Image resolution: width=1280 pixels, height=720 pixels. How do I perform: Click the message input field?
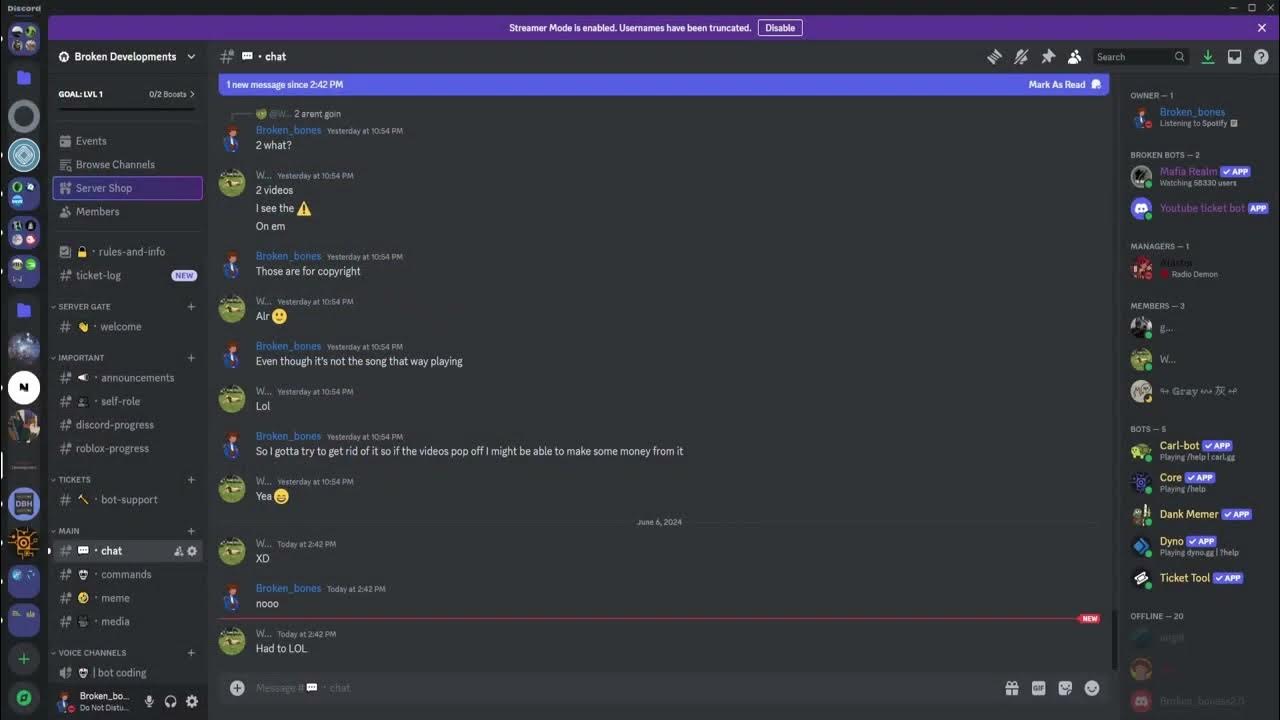coord(600,688)
